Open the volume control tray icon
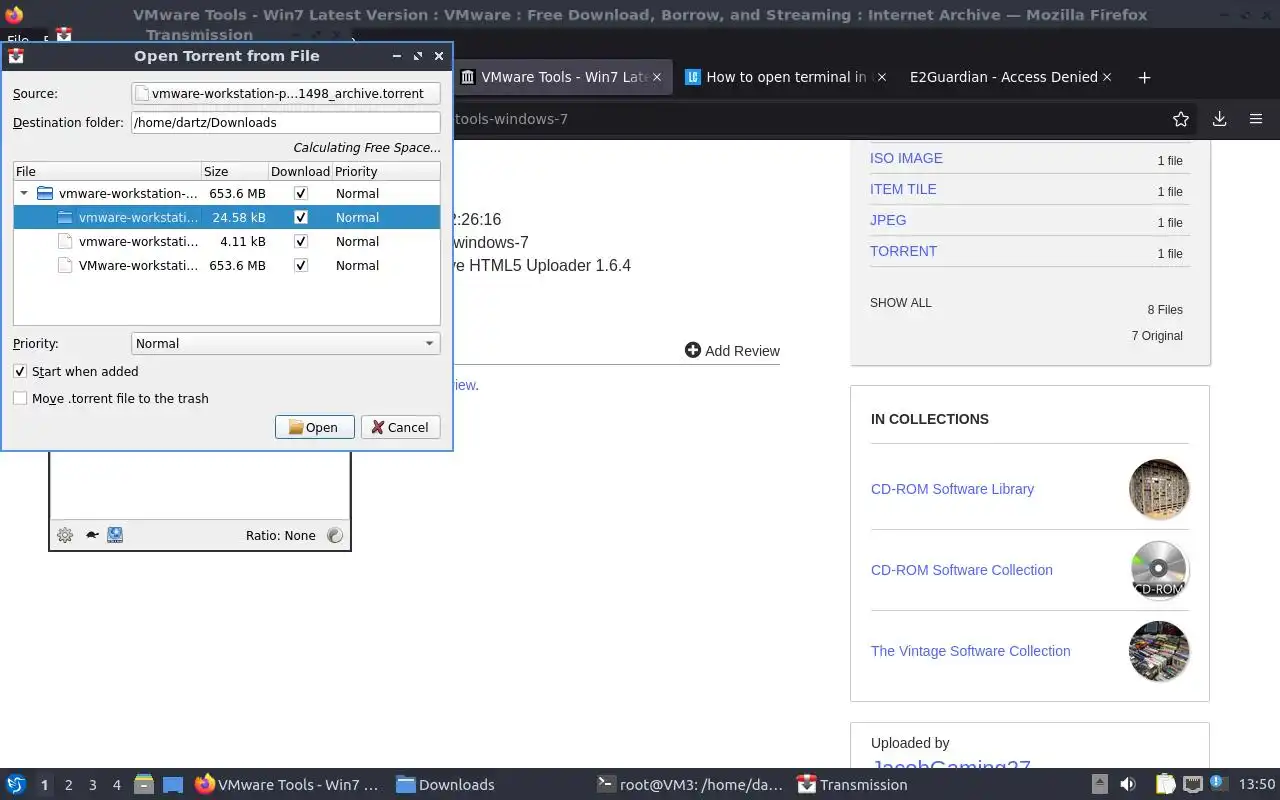Screen dimensions: 1280x800 (x=1128, y=784)
